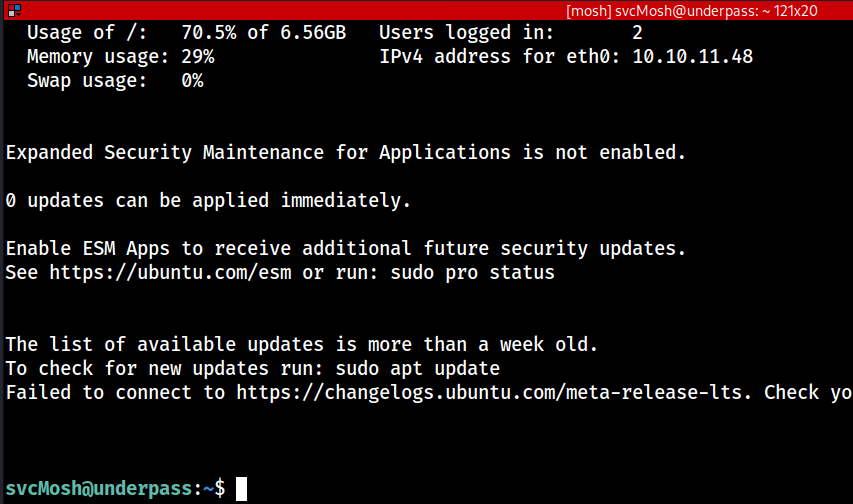Click the terminal window icon in title bar
853x504 pixels.
13,11
